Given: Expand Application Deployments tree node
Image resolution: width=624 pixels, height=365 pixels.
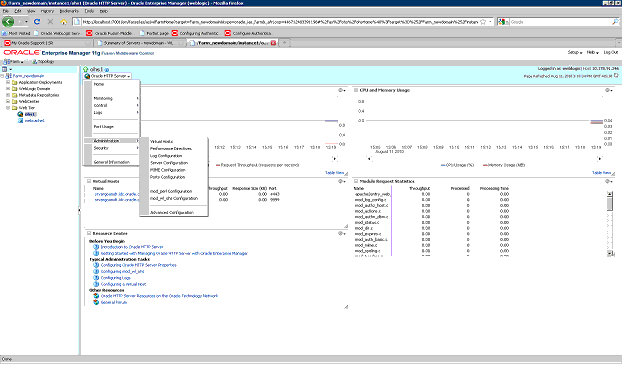Looking at the screenshot, I should pyautogui.click(x=8, y=82).
